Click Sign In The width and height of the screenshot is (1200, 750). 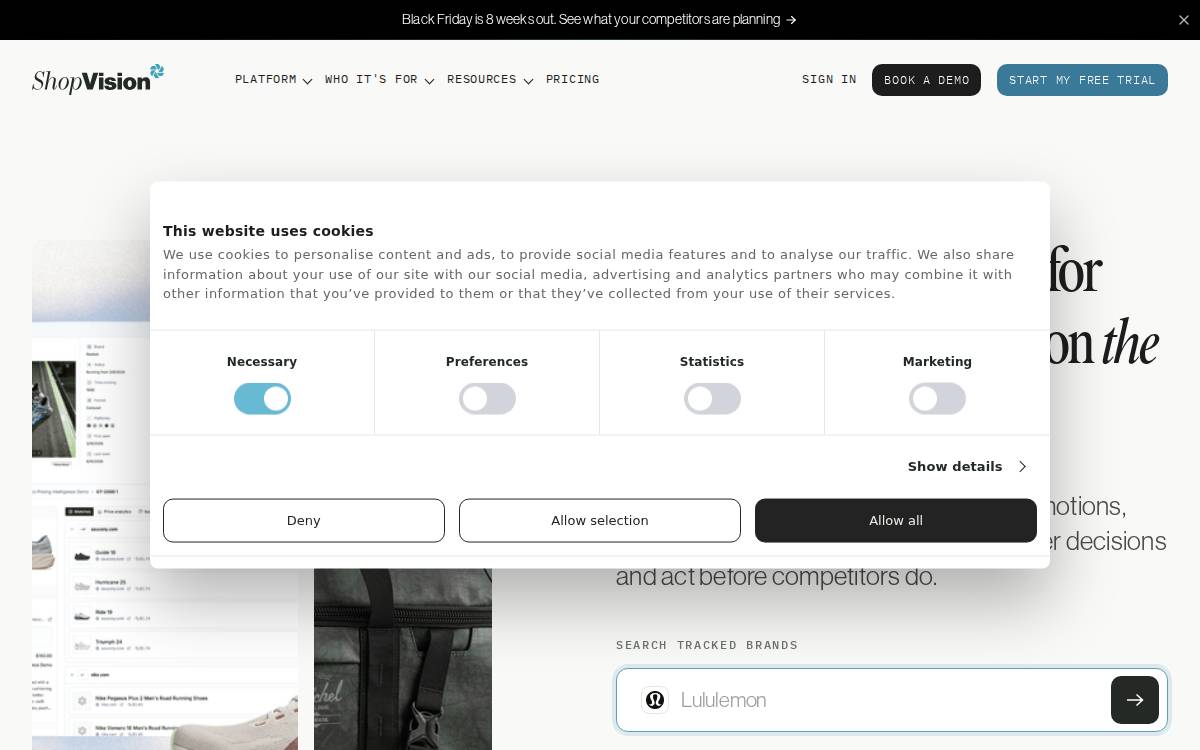click(x=829, y=80)
